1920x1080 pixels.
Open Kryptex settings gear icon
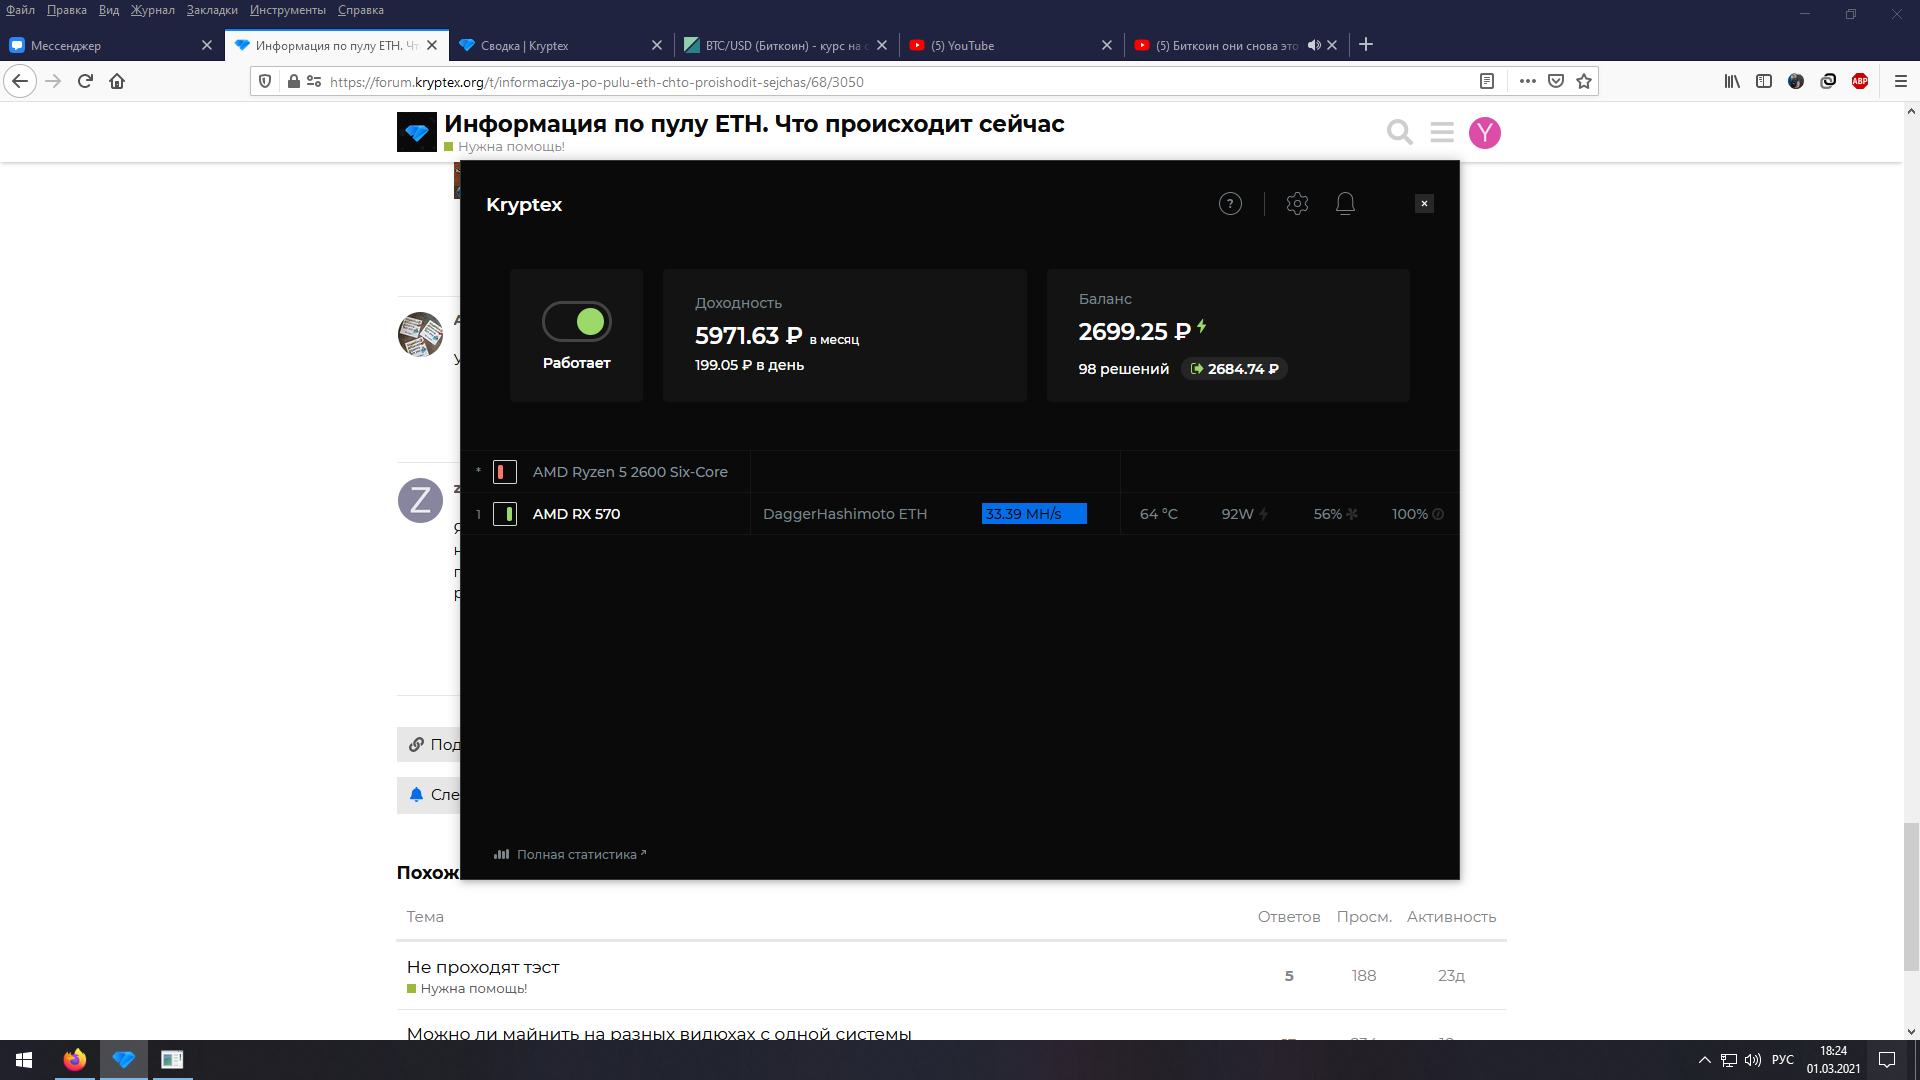click(x=1297, y=204)
